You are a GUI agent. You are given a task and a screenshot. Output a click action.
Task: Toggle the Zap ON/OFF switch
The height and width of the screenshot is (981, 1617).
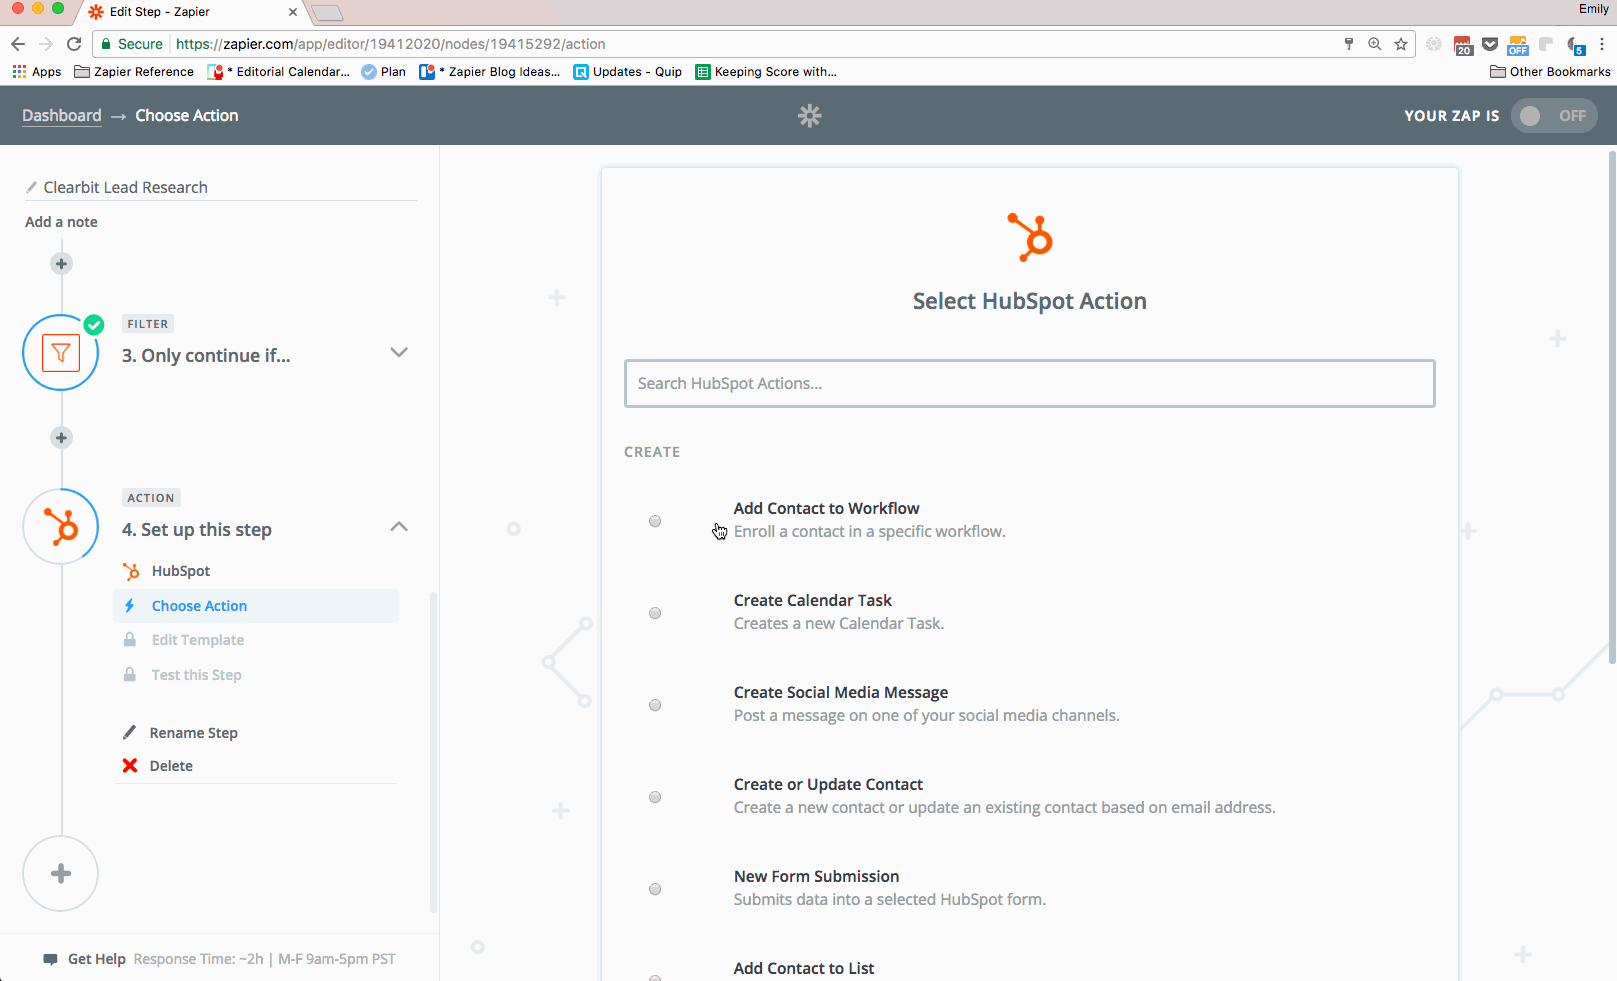point(1554,116)
